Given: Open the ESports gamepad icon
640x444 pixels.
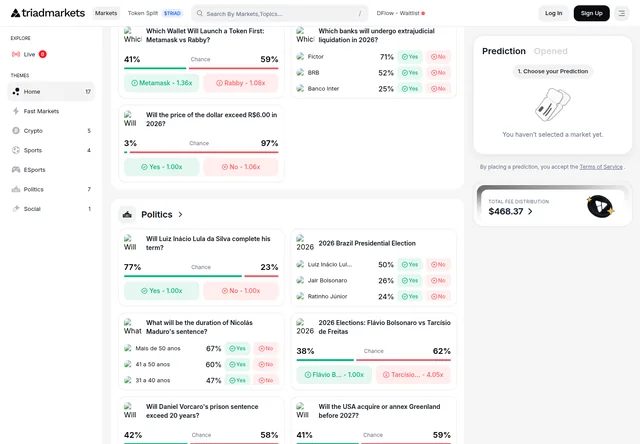Looking at the screenshot, I should tap(16, 170).
